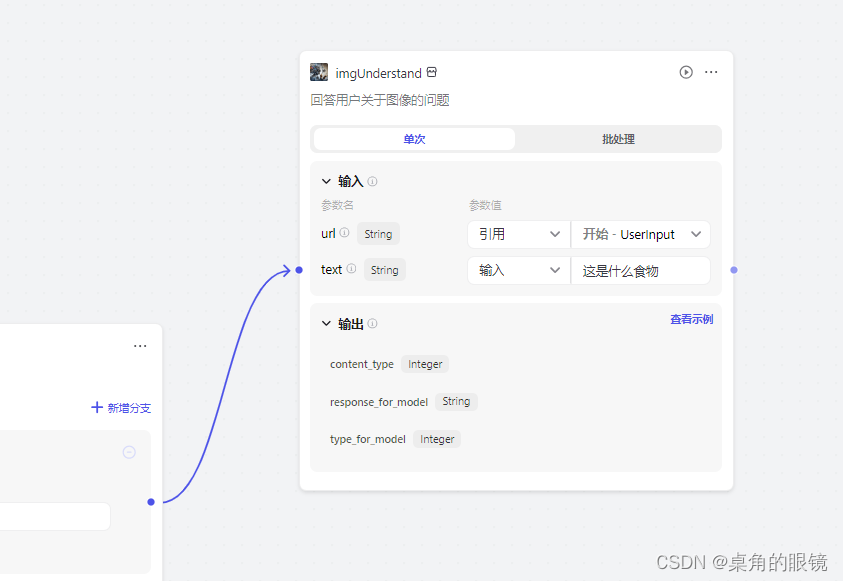Collapse the 输入 section
The height and width of the screenshot is (581, 843).
pyautogui.click(x=325, y=181)
